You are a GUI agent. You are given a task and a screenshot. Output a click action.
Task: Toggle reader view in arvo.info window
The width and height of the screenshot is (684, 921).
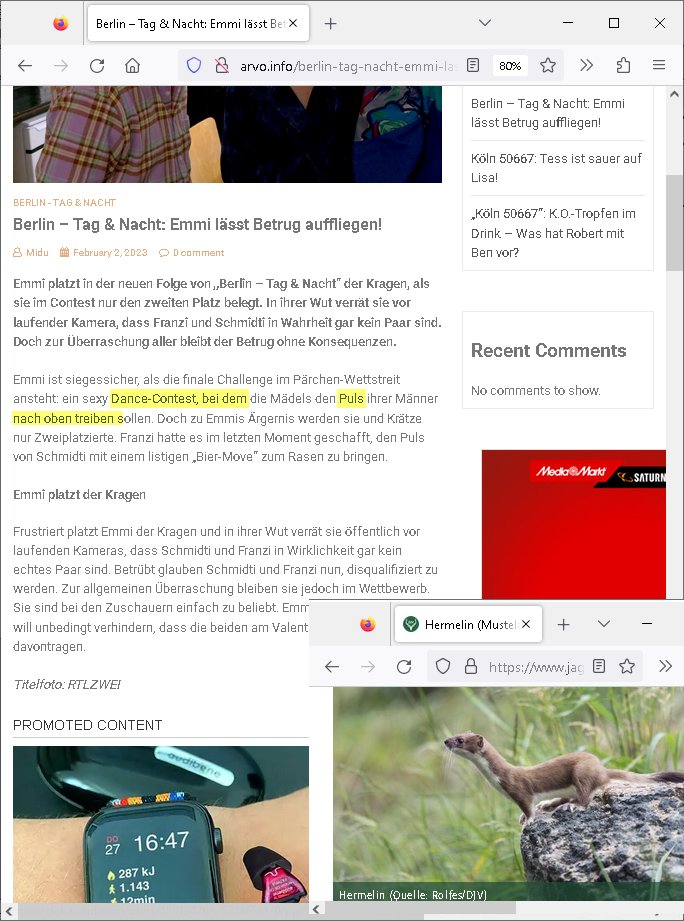pos(473,65)
